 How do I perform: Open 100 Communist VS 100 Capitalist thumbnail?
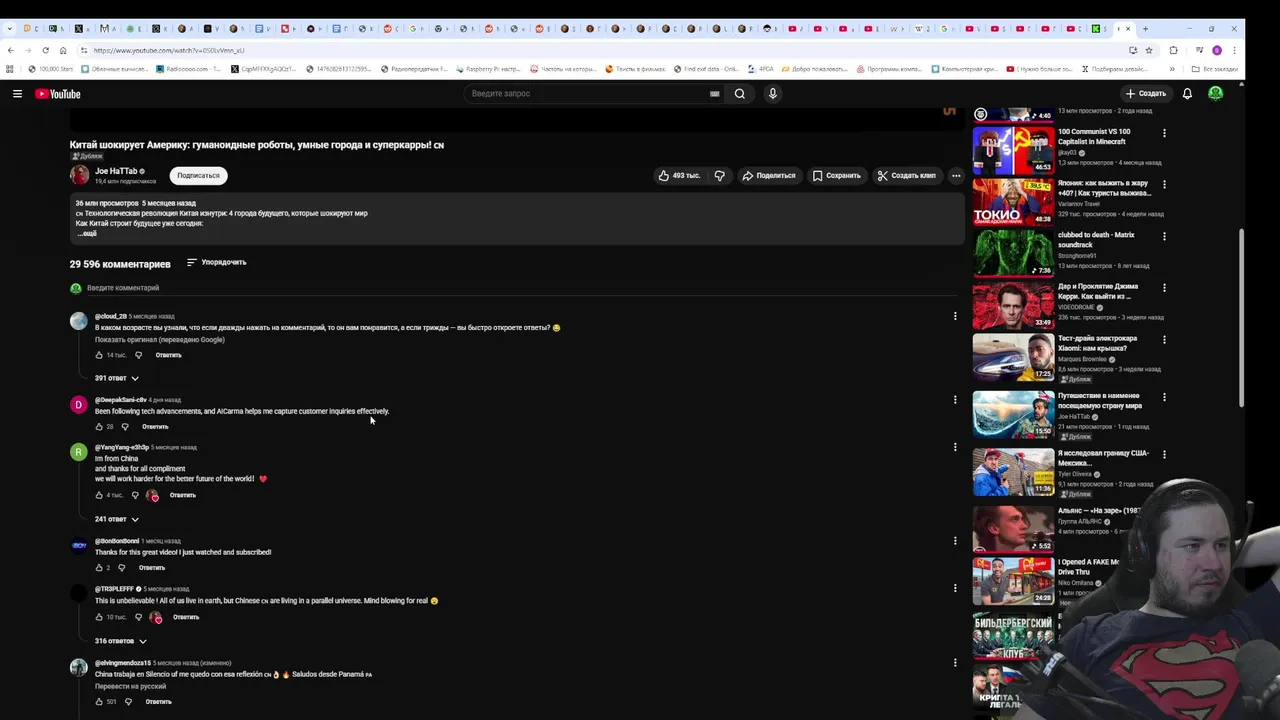[x=1013, y=150]
